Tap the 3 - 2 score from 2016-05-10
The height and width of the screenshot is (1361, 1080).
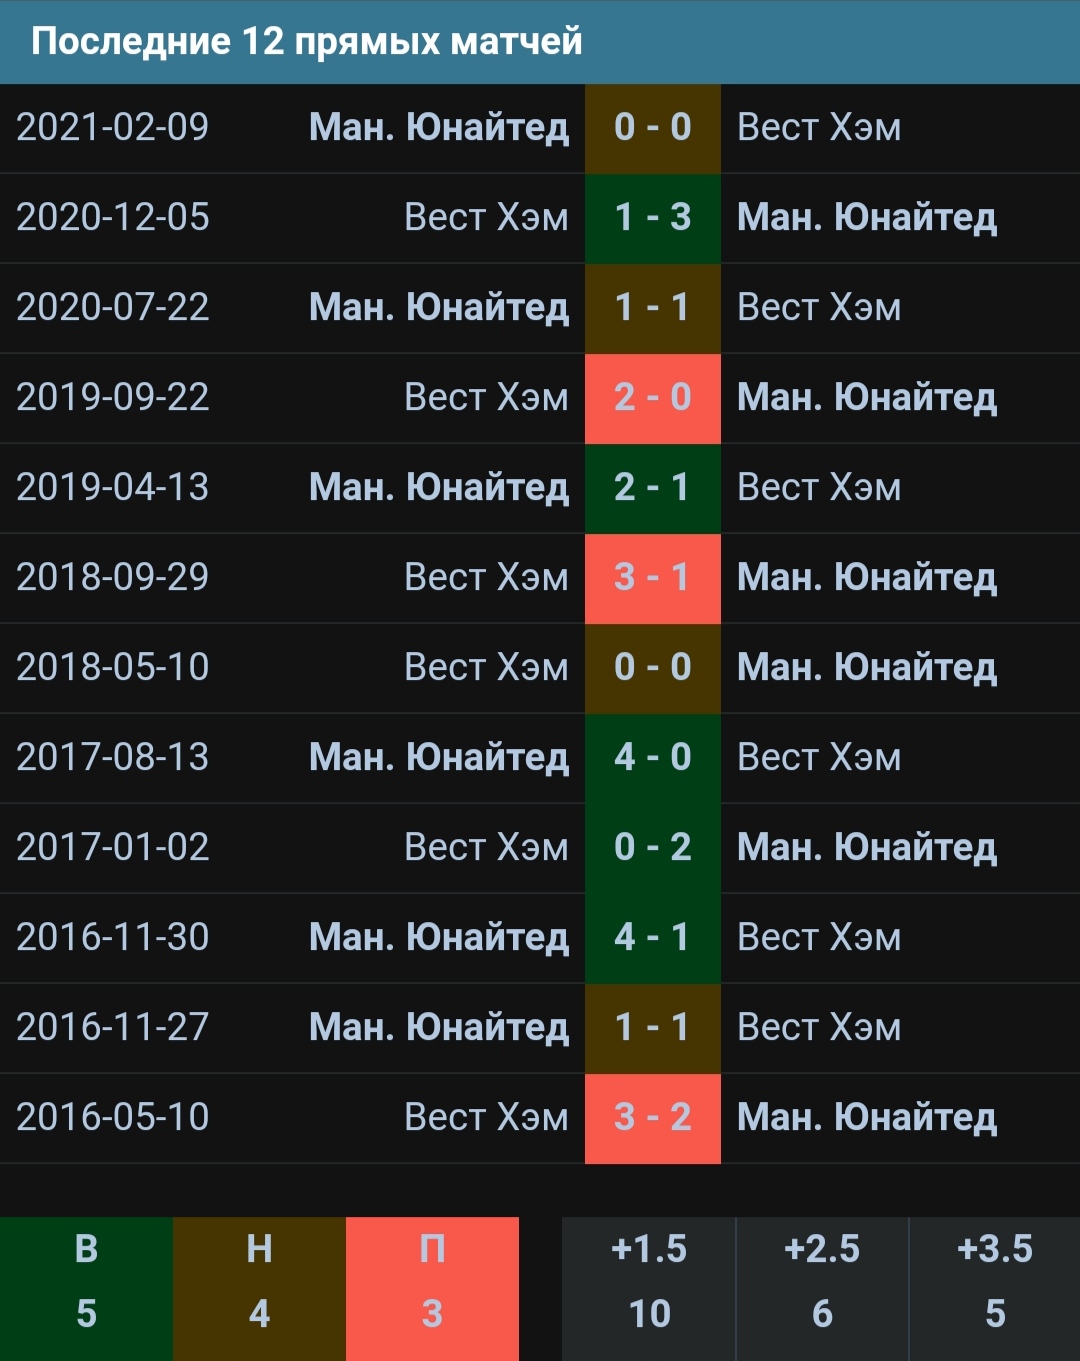click(652, 1118)
